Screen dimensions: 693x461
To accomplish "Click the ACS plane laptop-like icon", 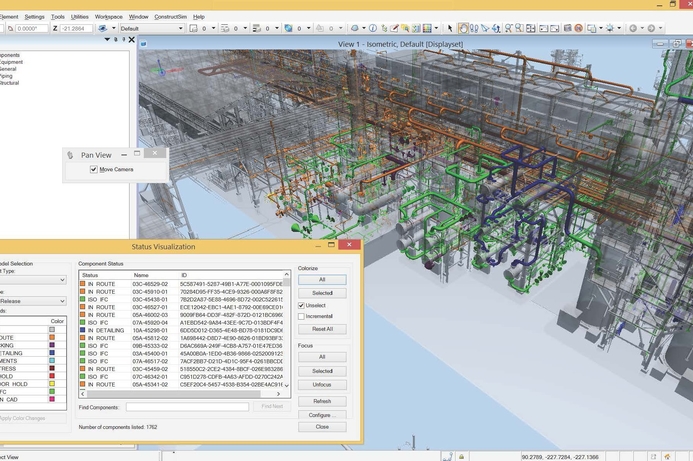I will point(102,28).
